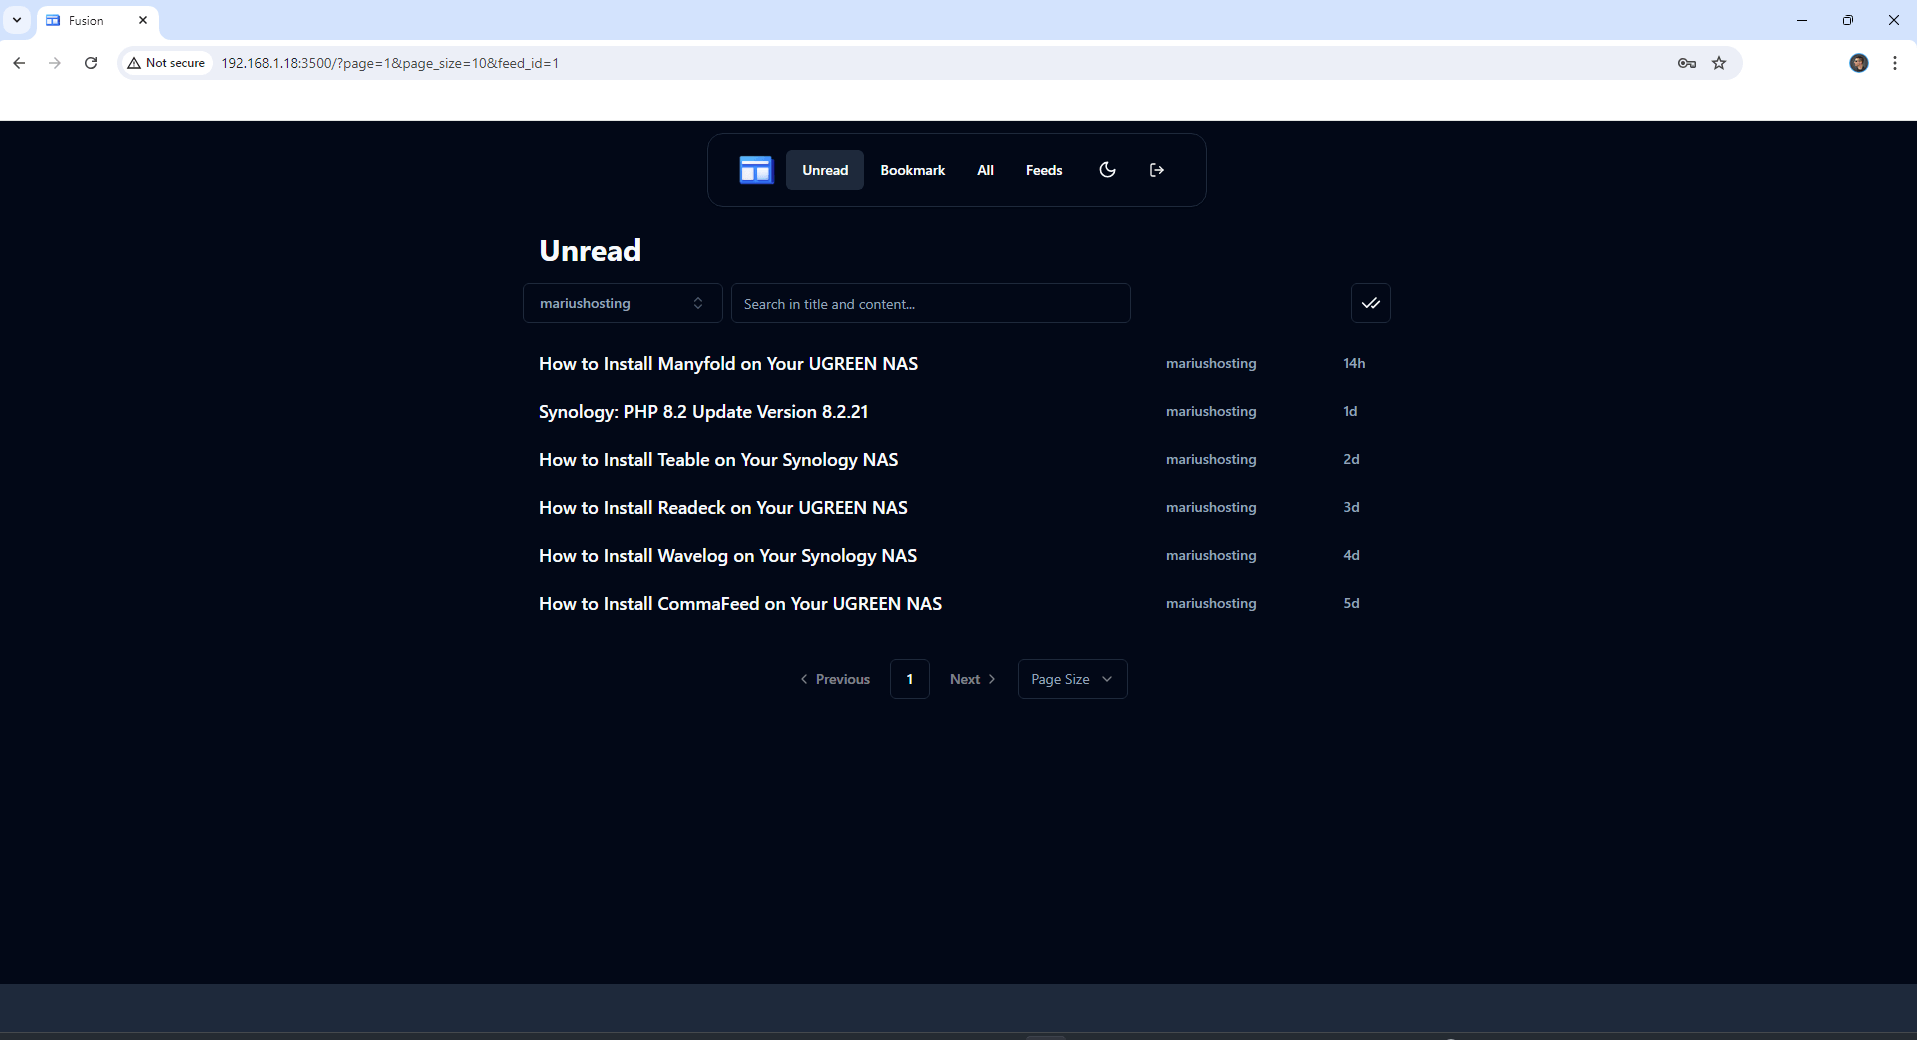The height and width of the screenshot is (1040, 1917).
Task: Bookmark this page with star icon
Action: 1719,63
